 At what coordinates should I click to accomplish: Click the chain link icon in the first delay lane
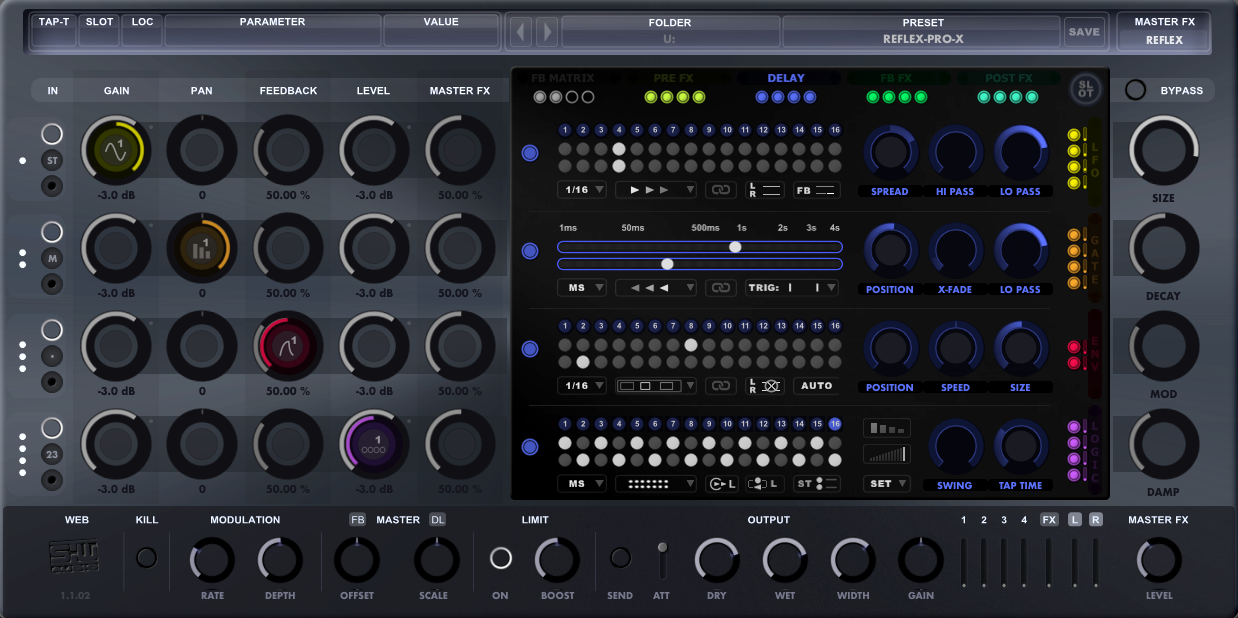tap(721, 188)
